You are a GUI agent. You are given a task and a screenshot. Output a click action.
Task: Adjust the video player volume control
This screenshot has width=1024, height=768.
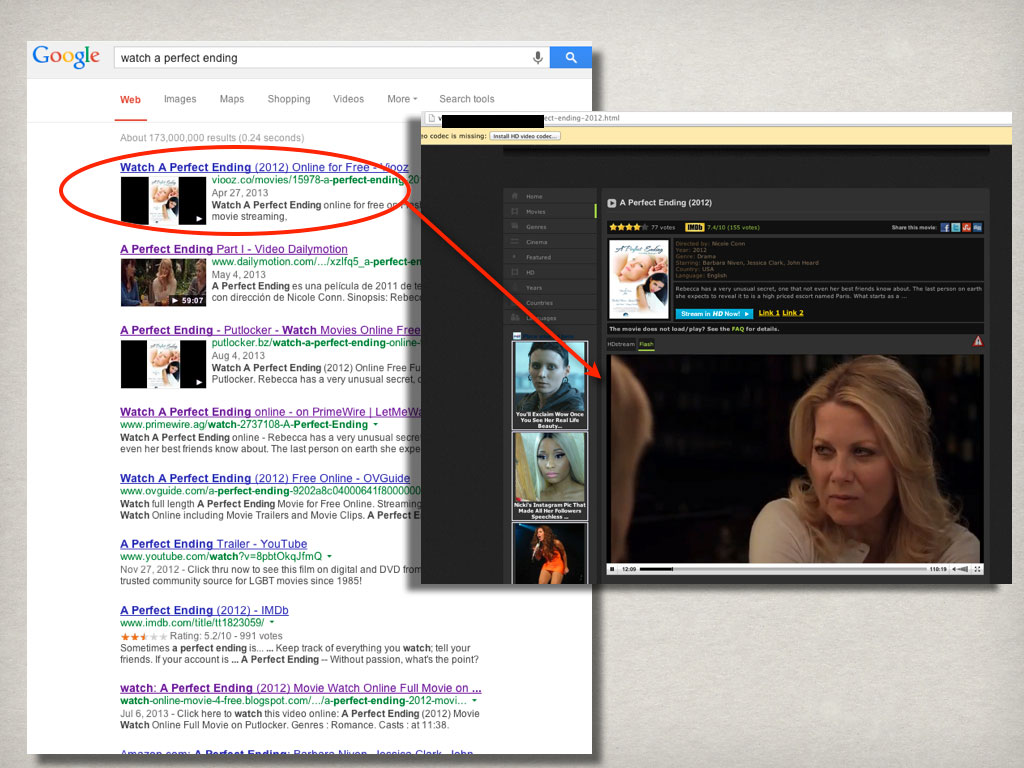pos(961,569)
